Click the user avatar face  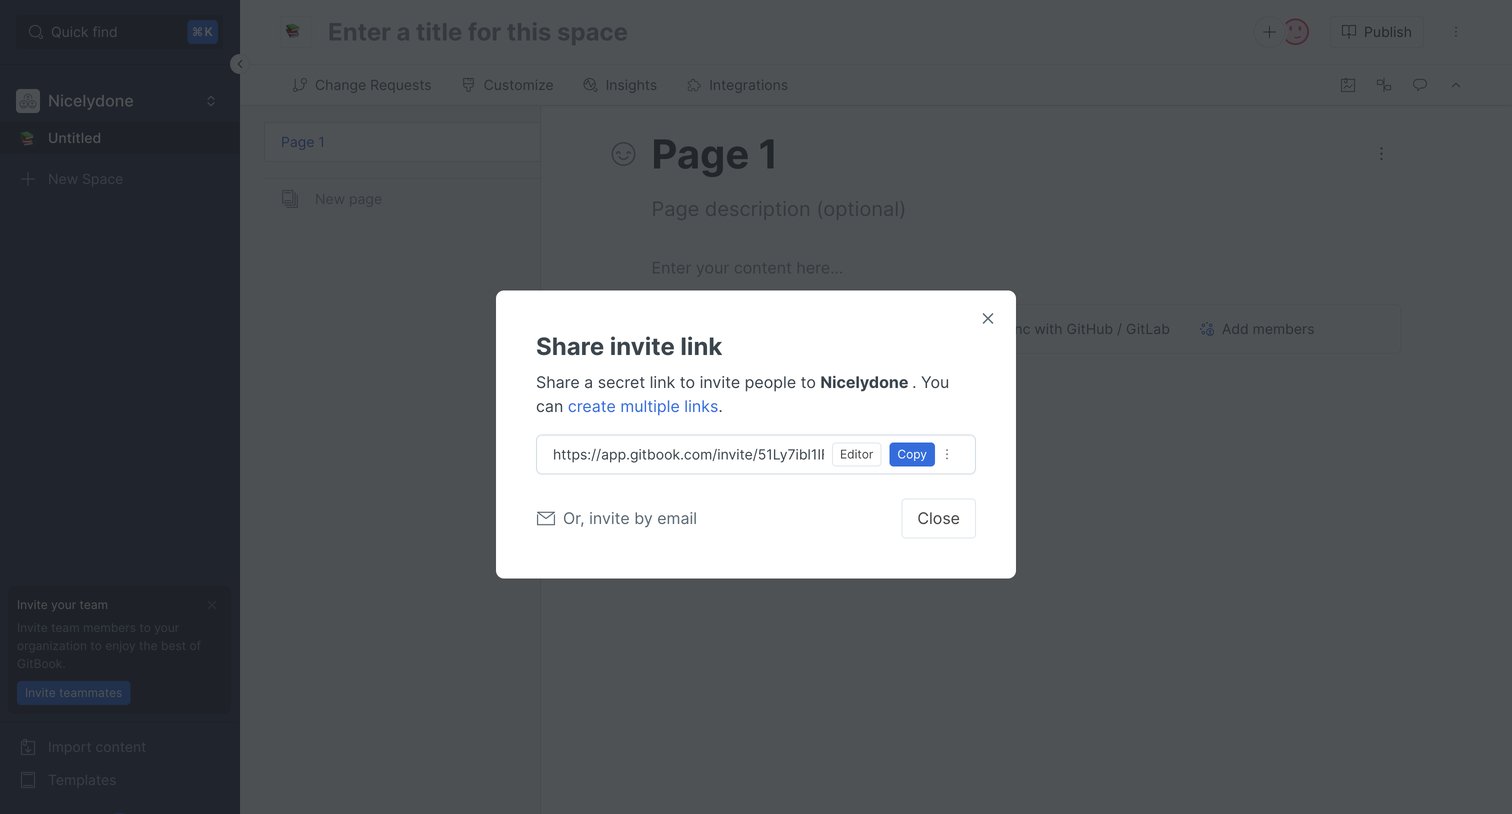(x=1296, y=32)
